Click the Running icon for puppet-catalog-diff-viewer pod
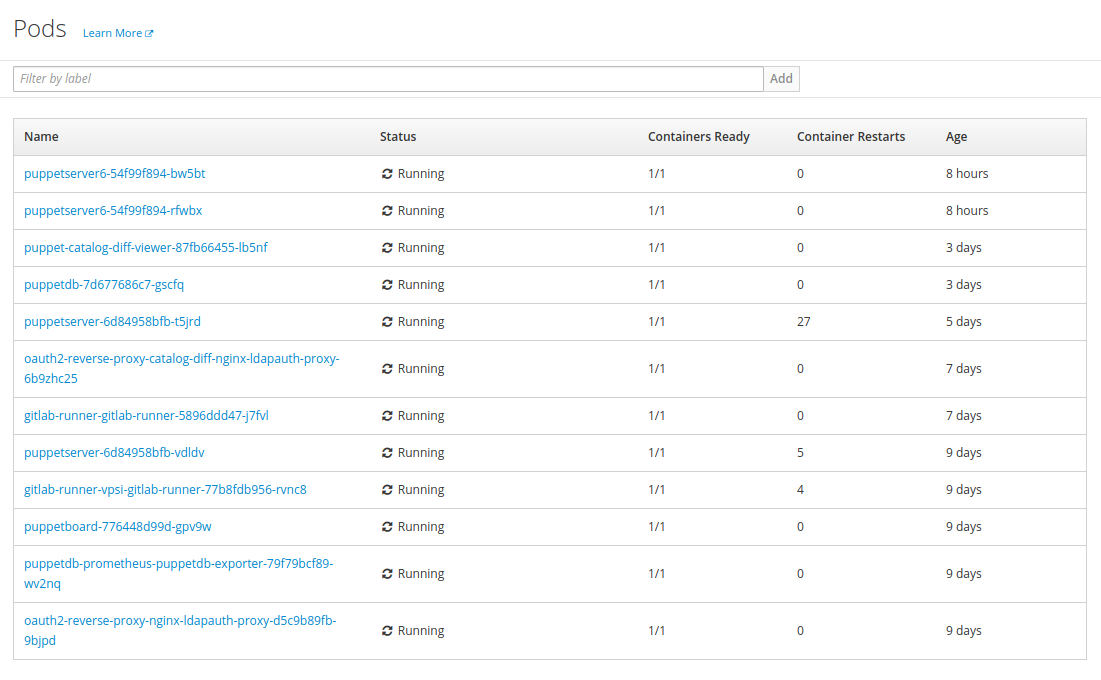The width and height of the screenshot is (1101, 680). click(x=387, y=248)
